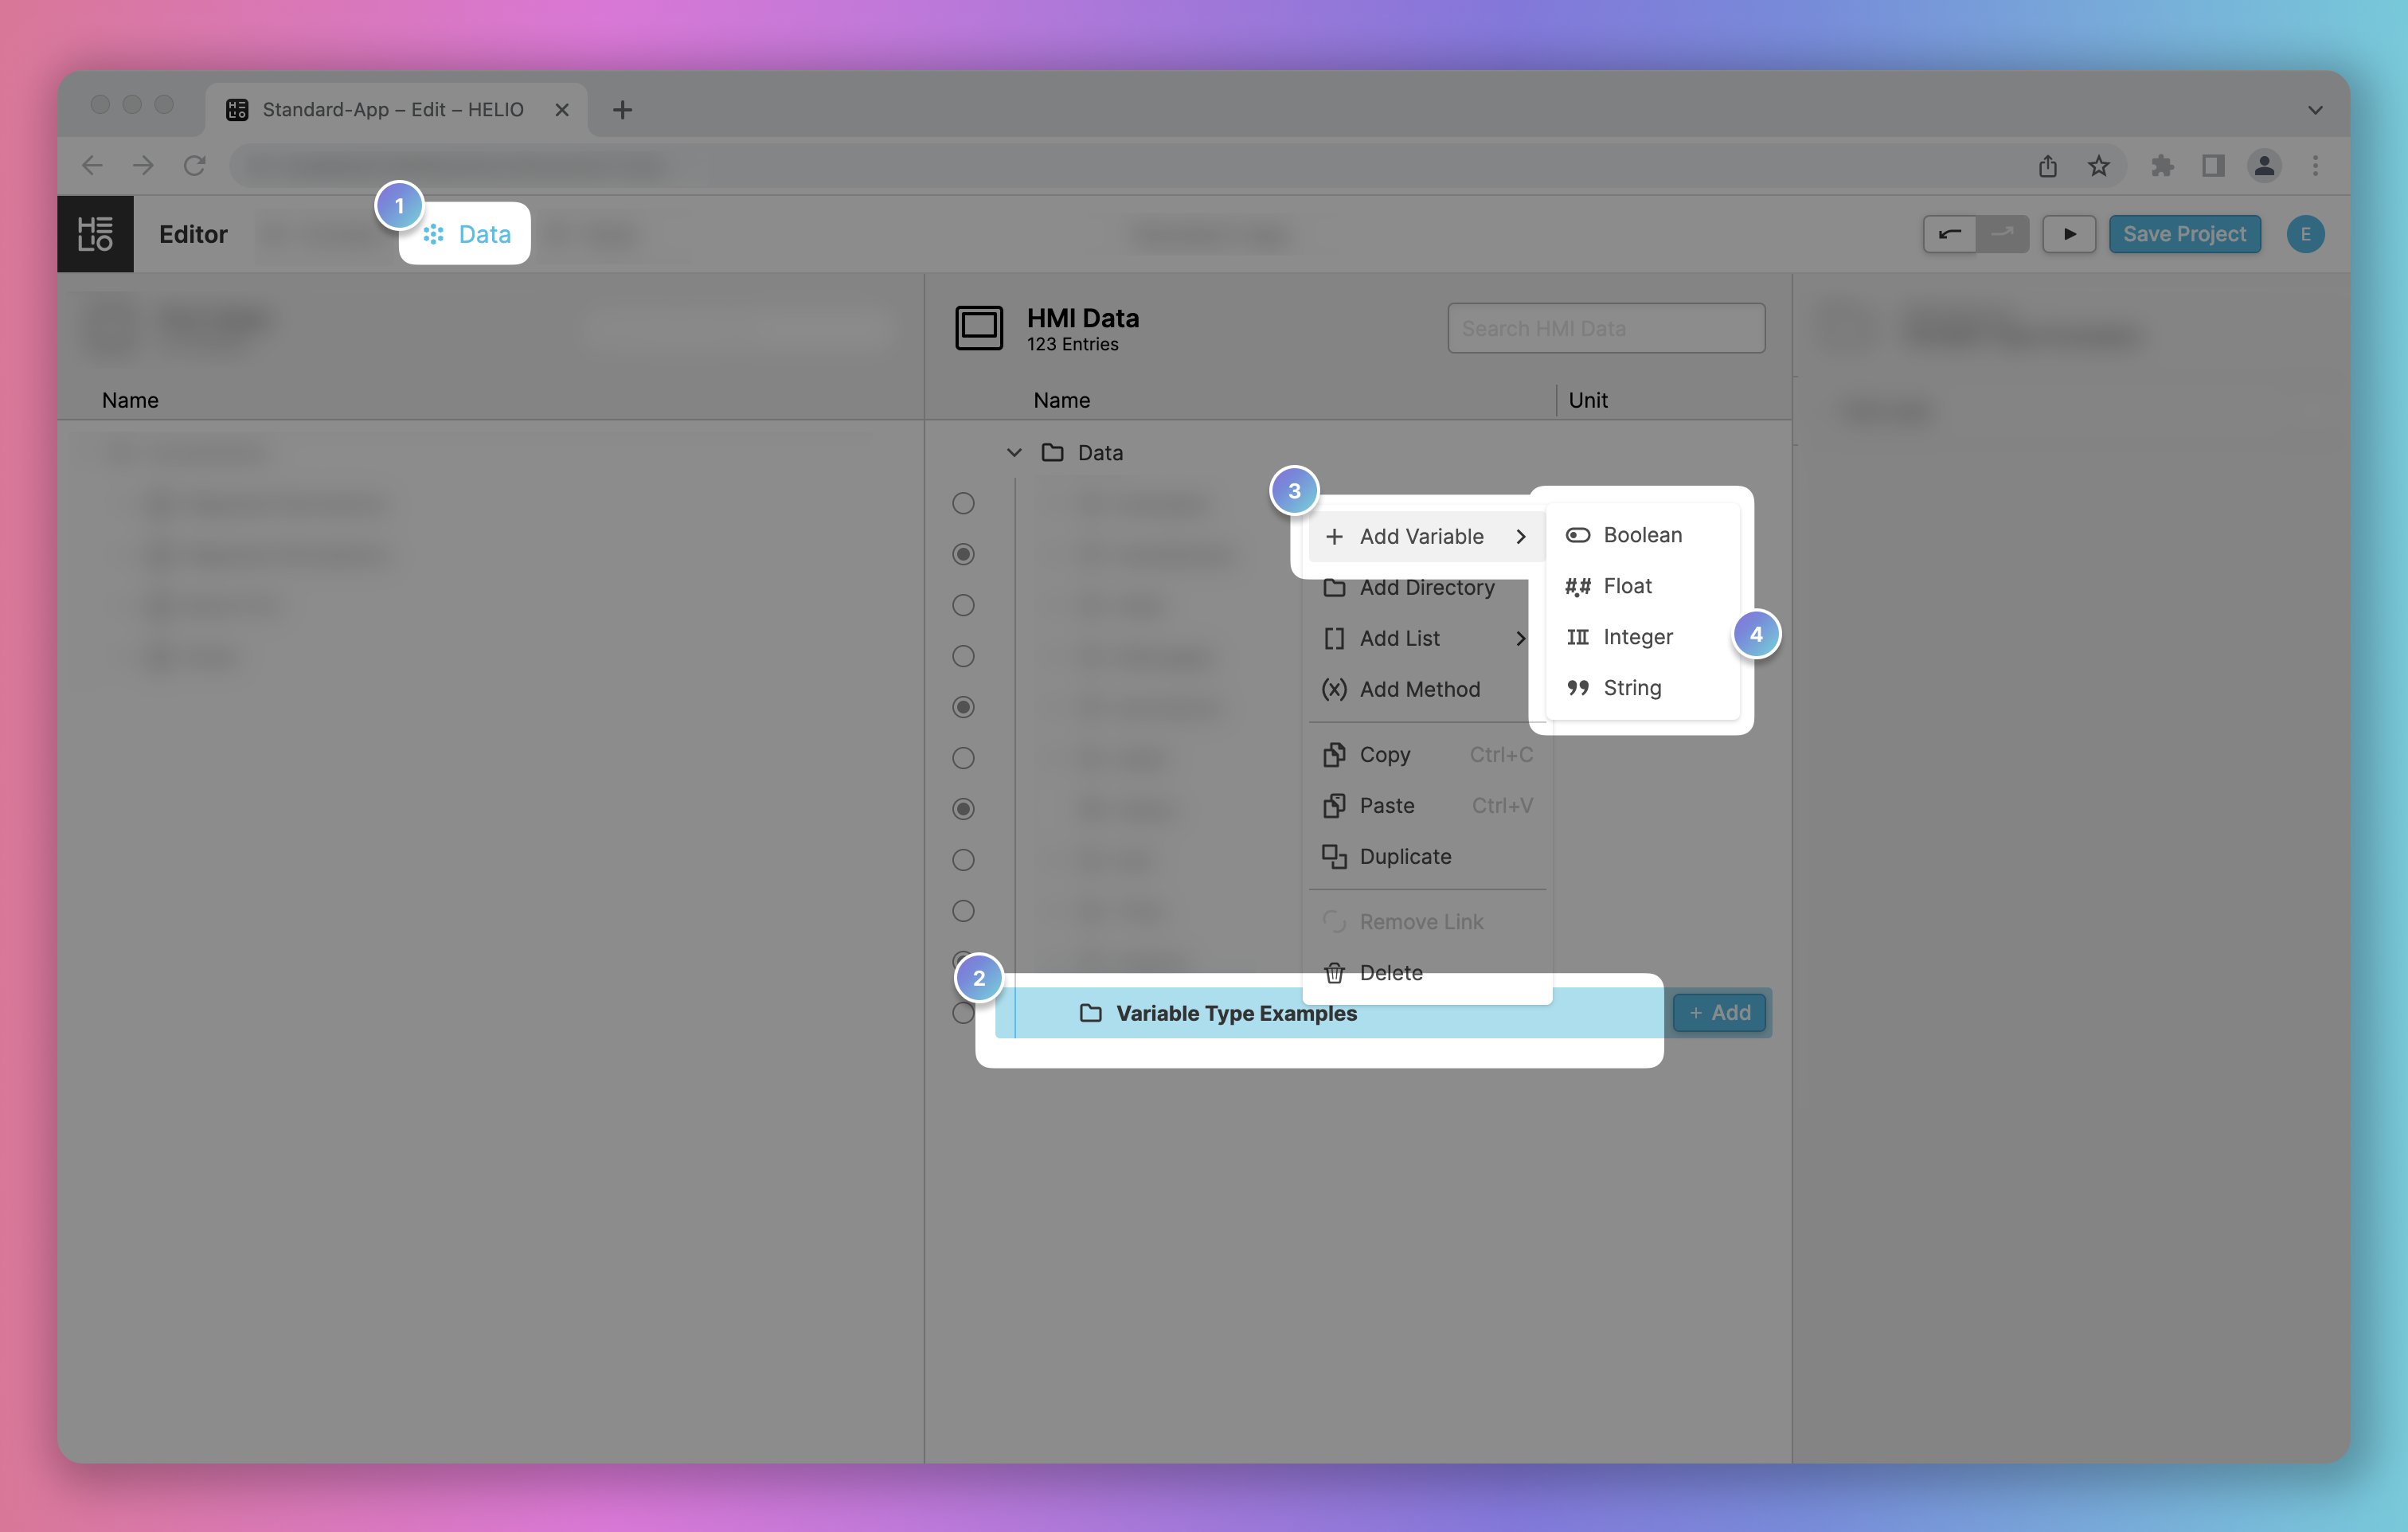Select Boolean from the variable submenu
Viewport: 2408px width, 1532px height.
(x=1642, y=535)
